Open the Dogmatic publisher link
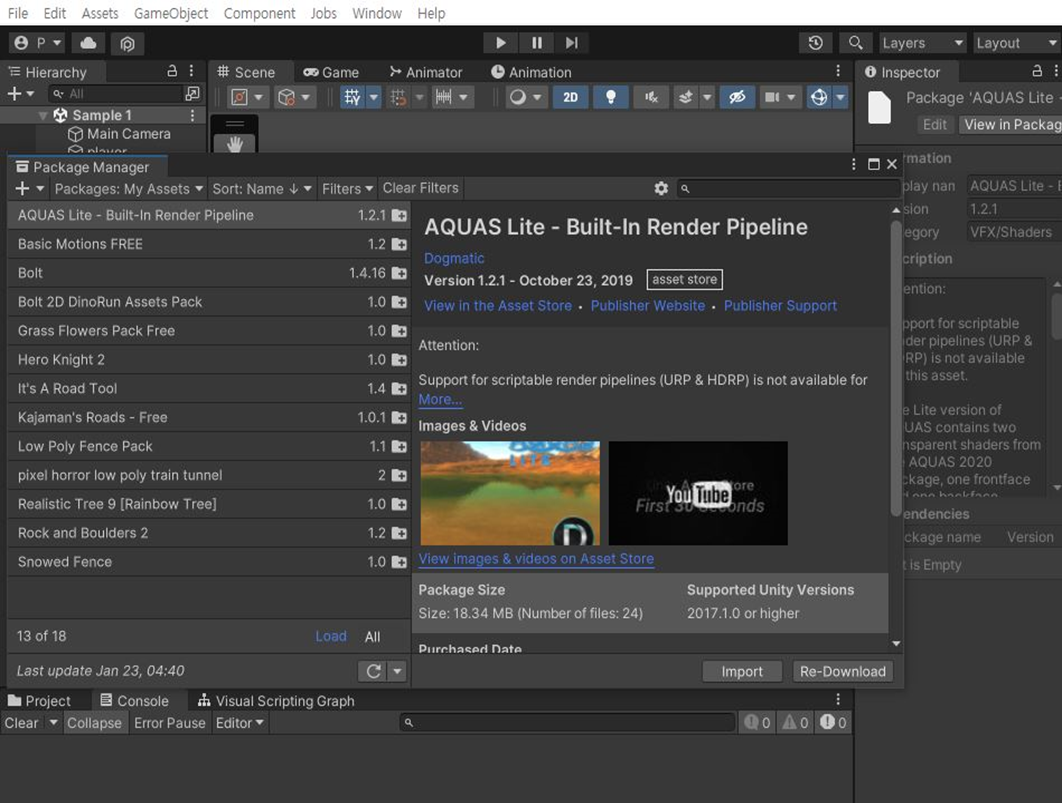This screenshot has height=803, width=1062. (x=454, y=258)
